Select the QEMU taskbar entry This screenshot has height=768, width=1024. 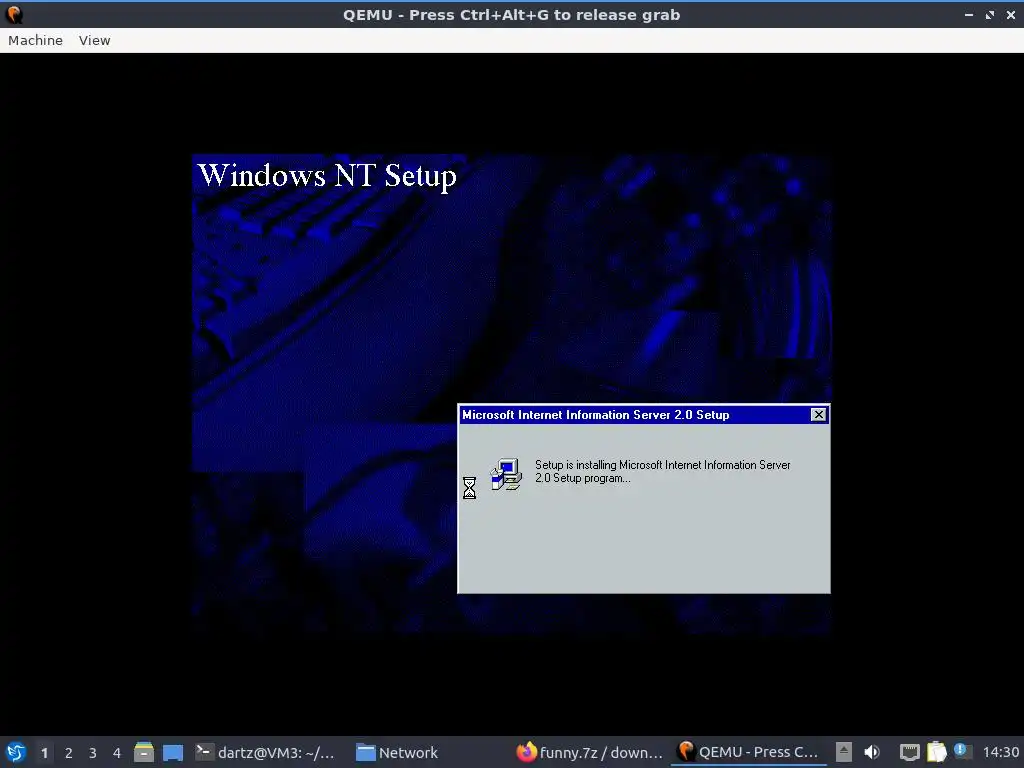(748, 752)
